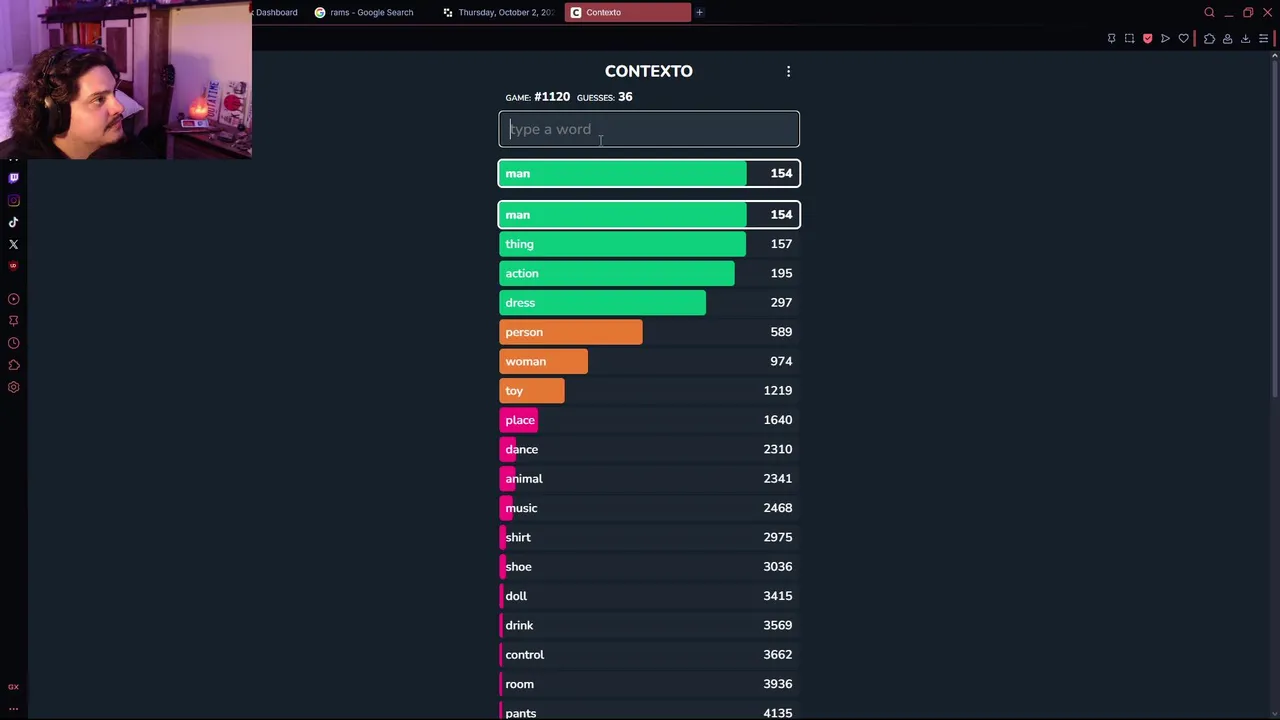1280x720 pixels.
Task: Open Twitch from the browser sidebar
Action: (x=13, y=178)
